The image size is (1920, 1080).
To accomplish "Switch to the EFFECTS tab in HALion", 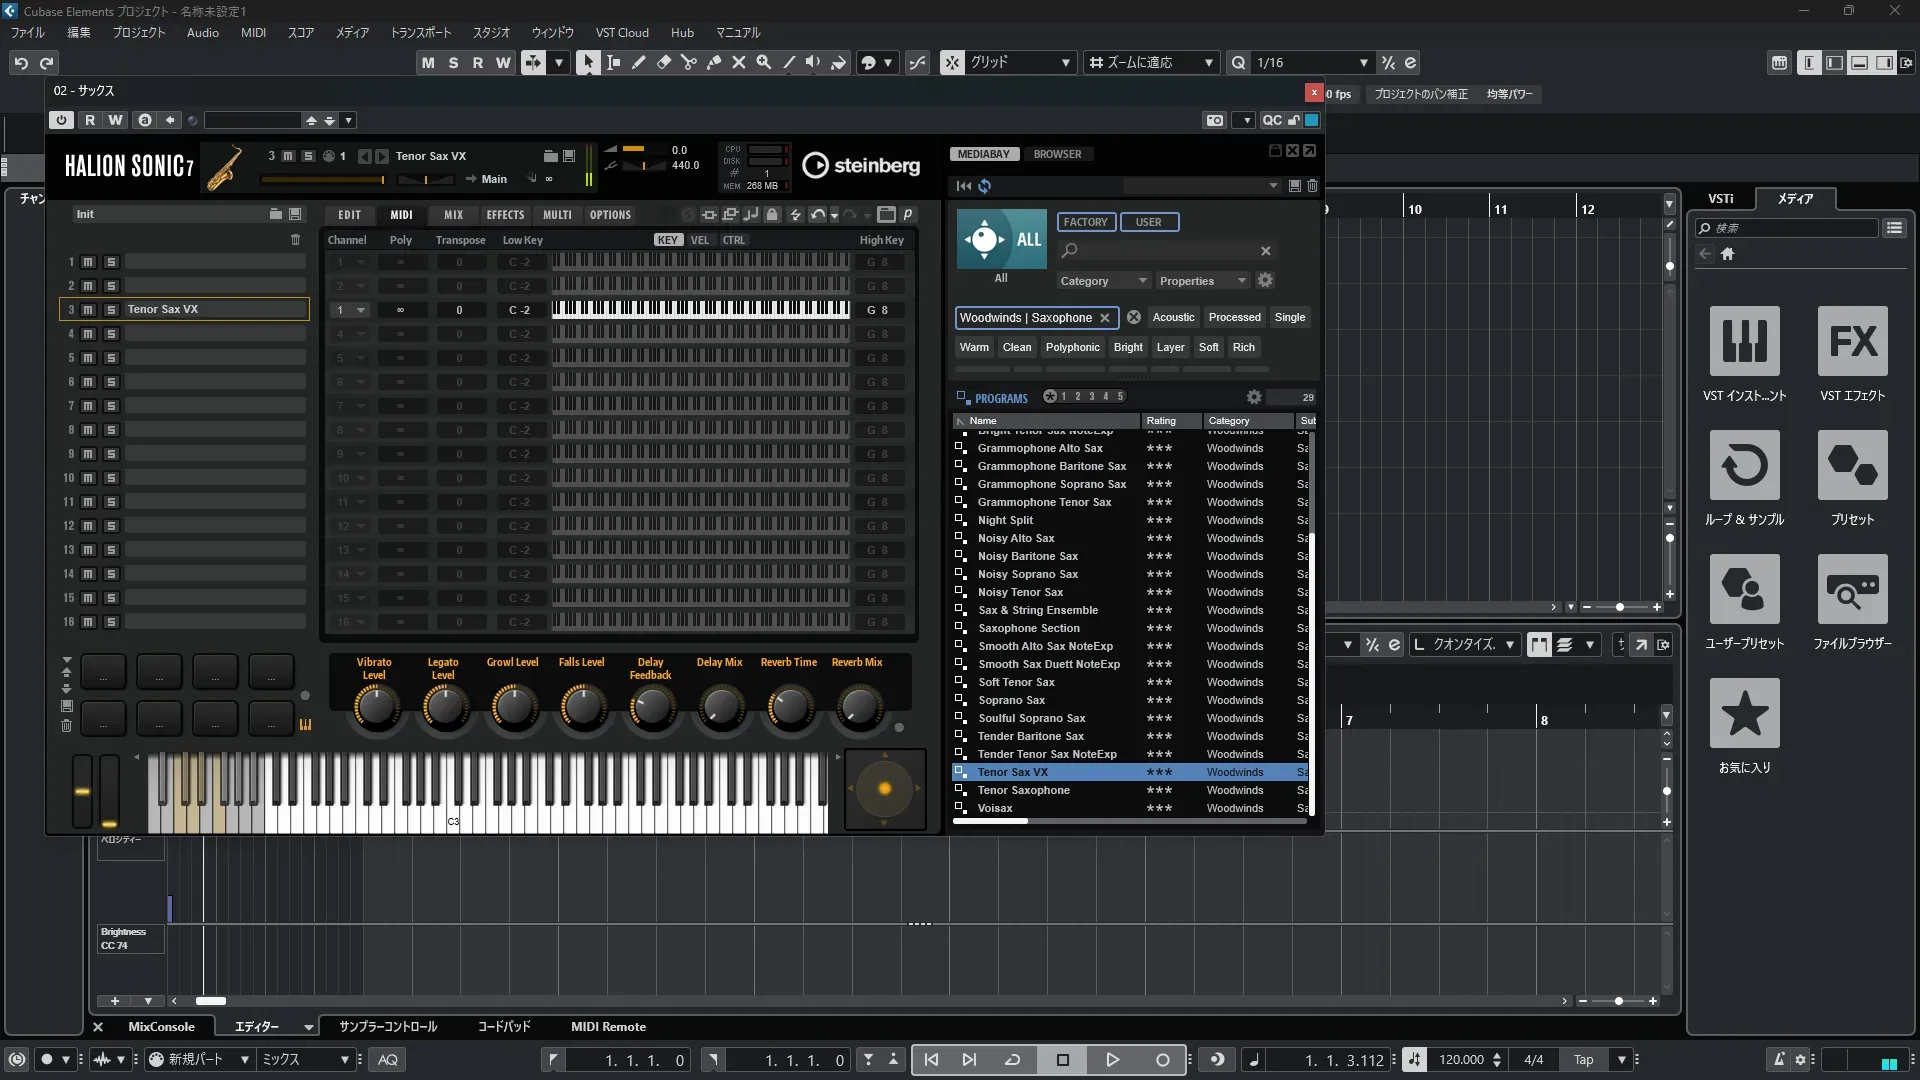I will point(505,215).
